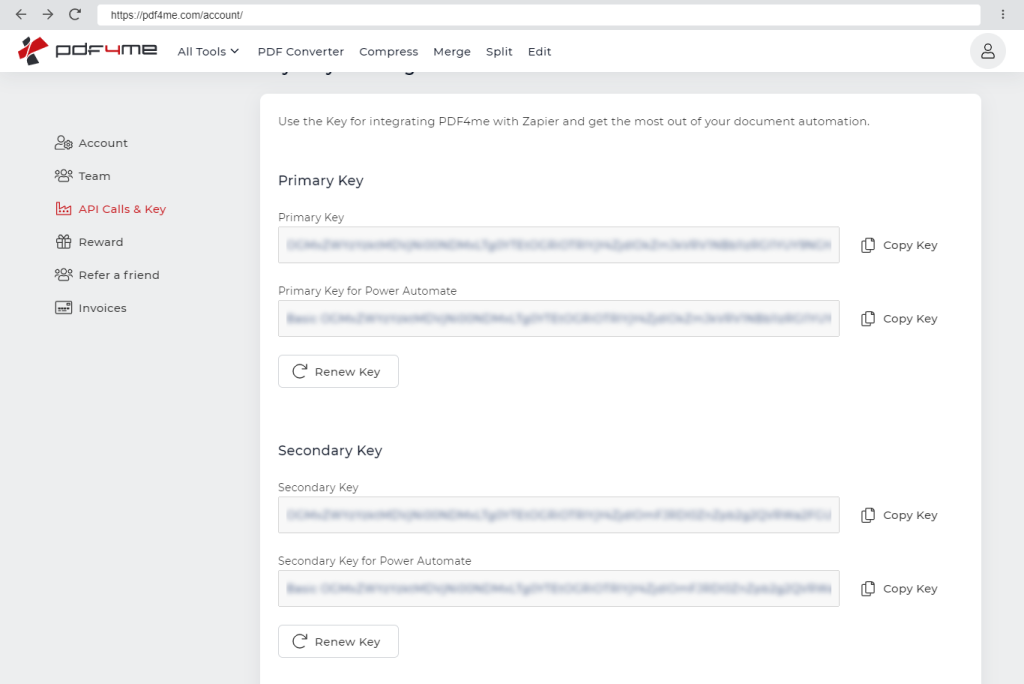The height and width of the screenshot is (684, 1024).
Task: Open the browser three-dot menu
Action: tap(1002, 15)
